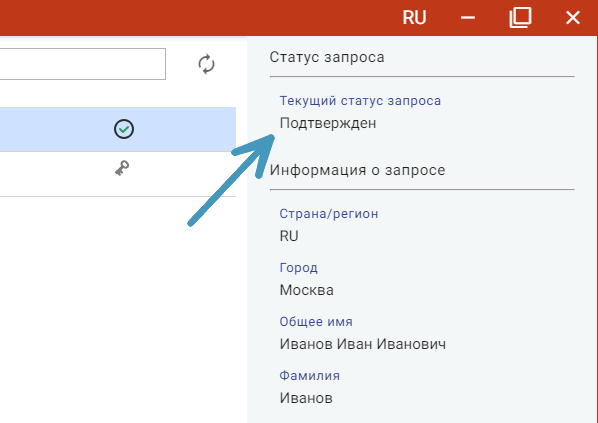Viewport: 598px width, 423px height.
Task: Select the Иванов Иван Иванович value
Action: 363,344
